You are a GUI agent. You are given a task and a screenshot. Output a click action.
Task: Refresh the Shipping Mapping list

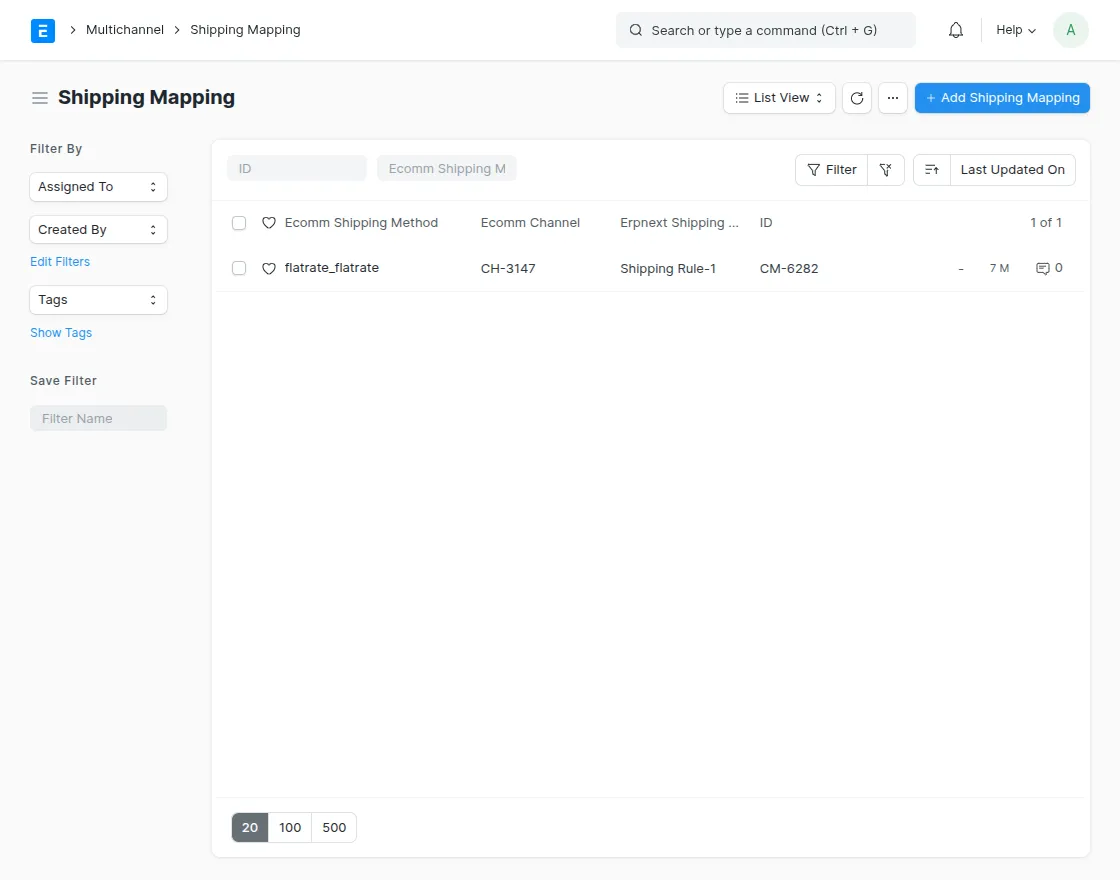[857, 97]
